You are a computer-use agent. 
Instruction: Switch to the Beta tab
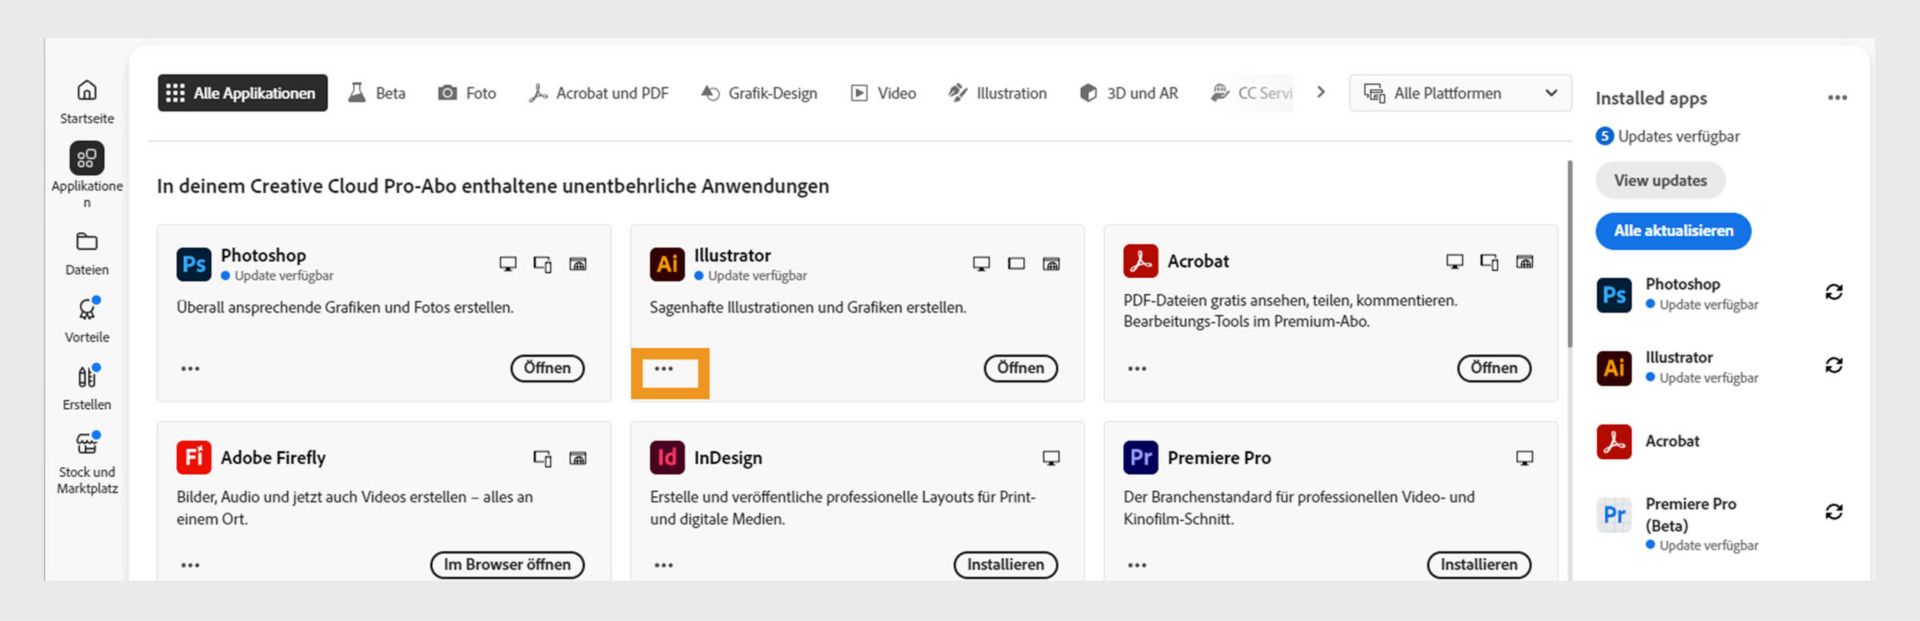pyautogui.click(x=377, y=93)
